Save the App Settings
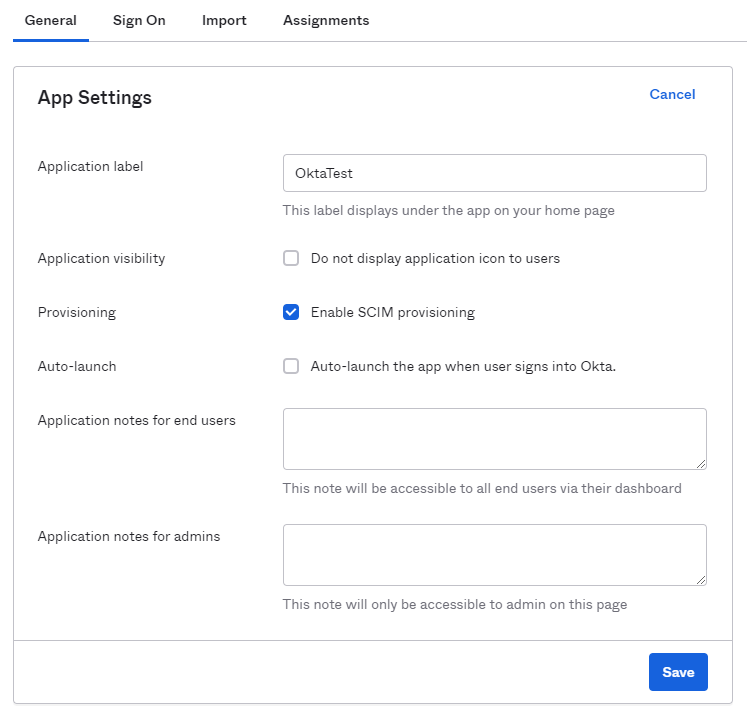Viewport: 747px width, 717px height. [678, 672]
